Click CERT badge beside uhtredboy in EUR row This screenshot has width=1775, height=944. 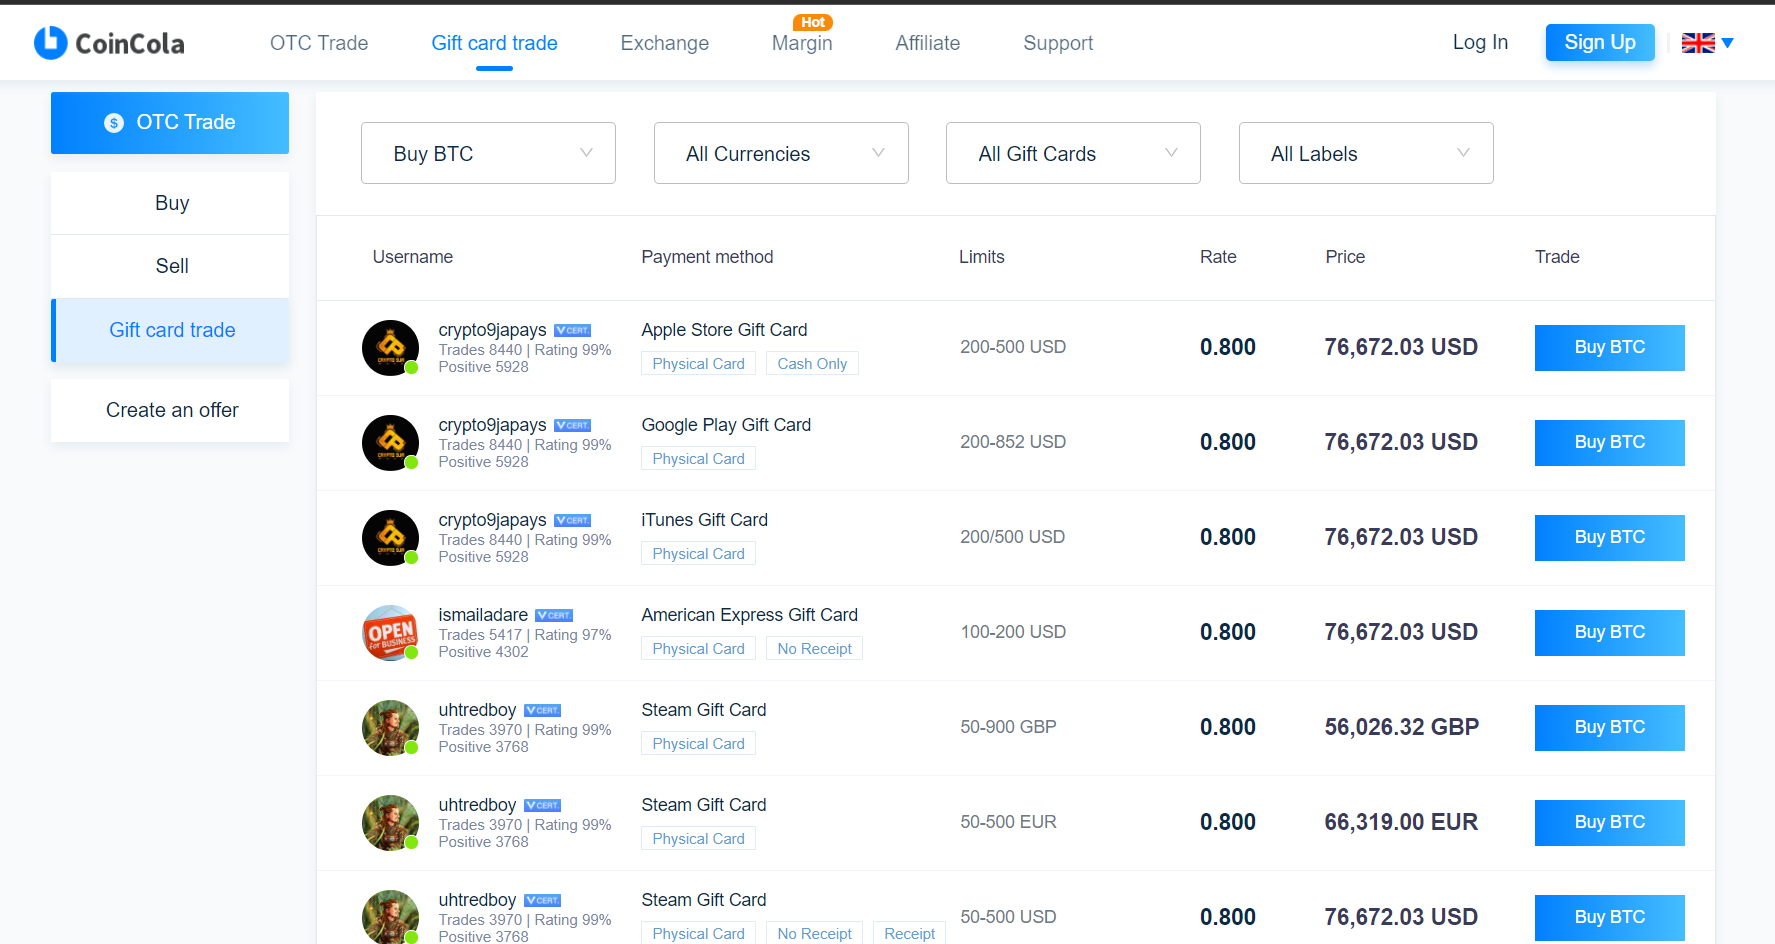pos(542,805)
